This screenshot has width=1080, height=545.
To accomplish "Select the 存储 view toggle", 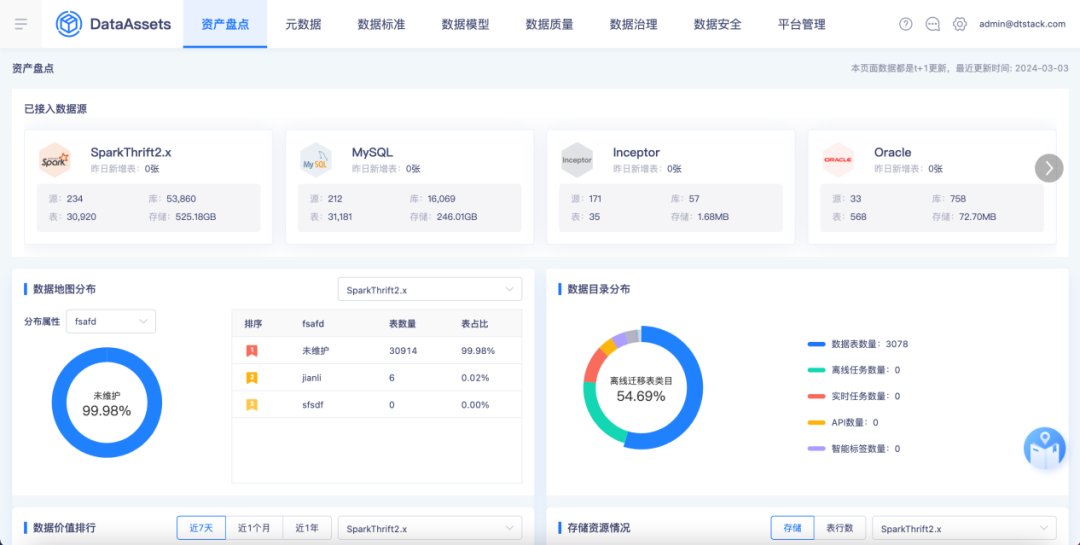I will [793, 528].
